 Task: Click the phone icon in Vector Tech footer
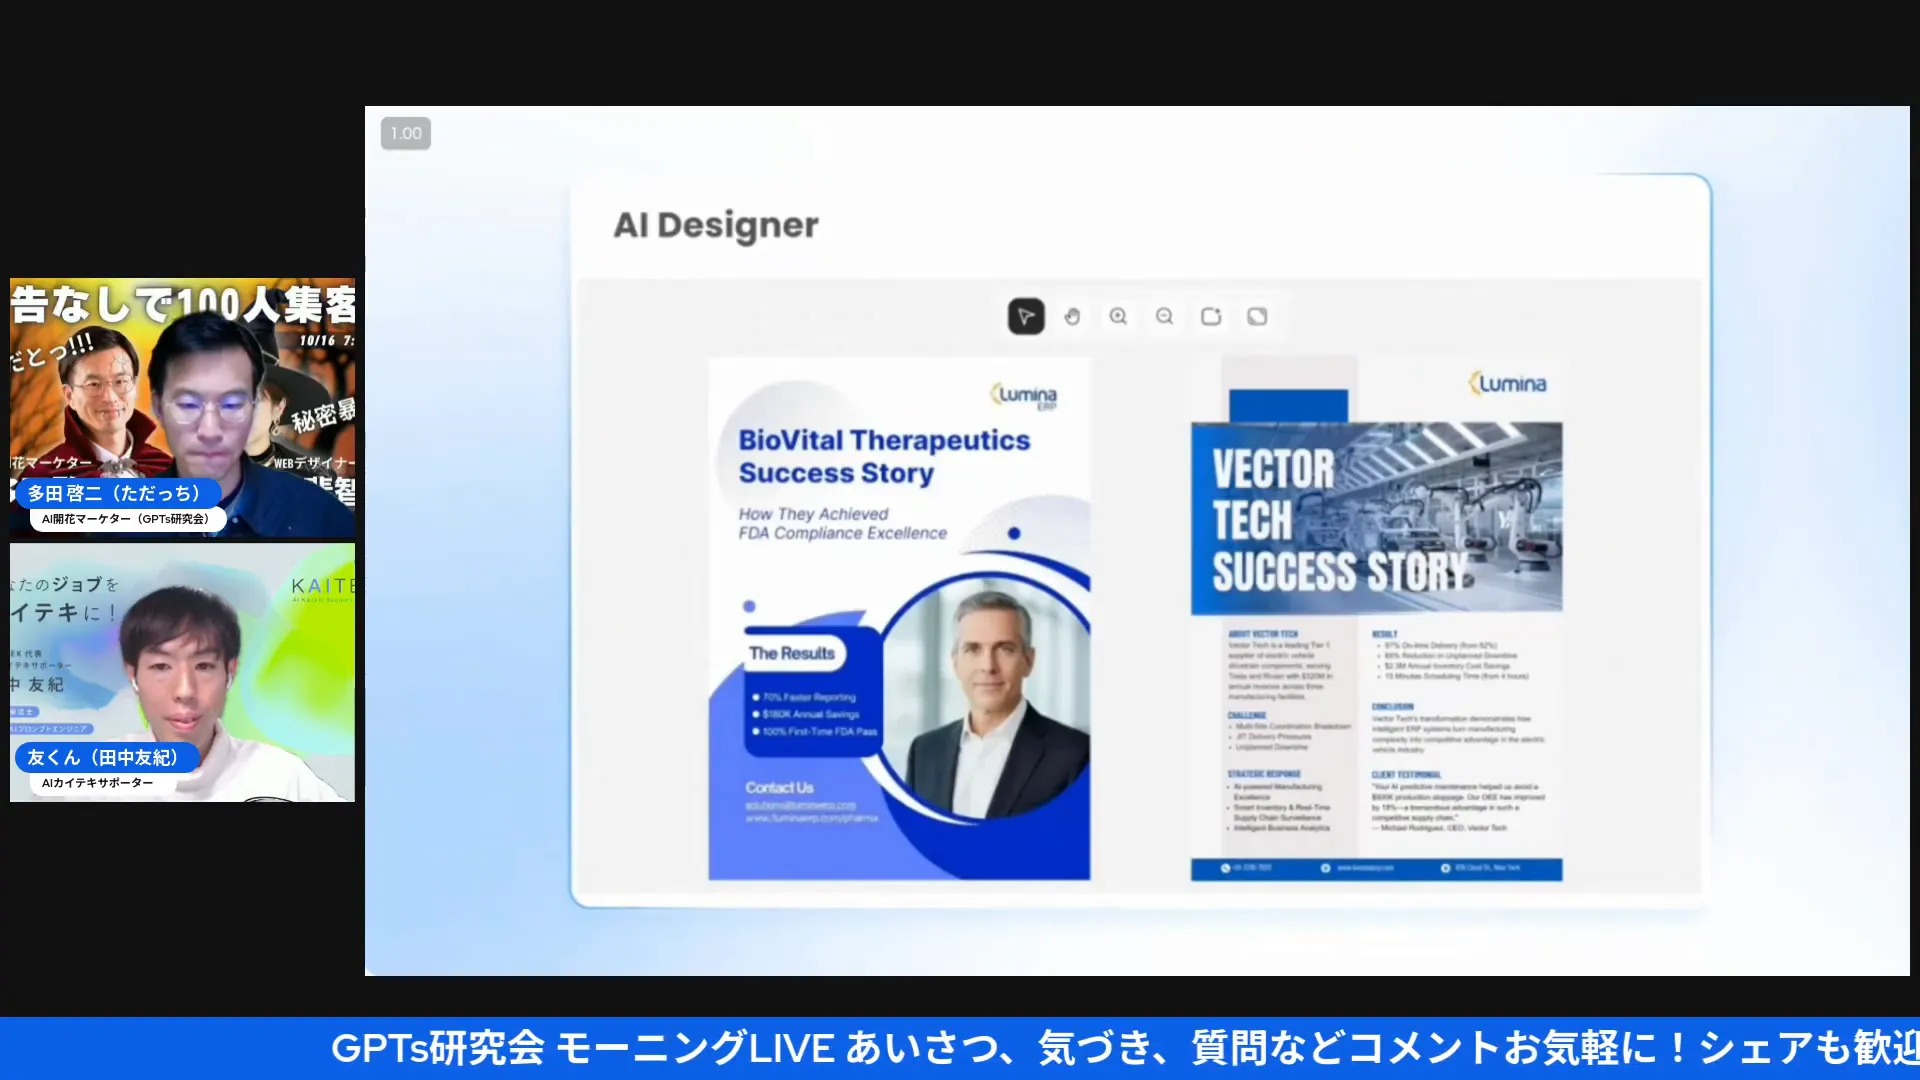[x=1226, y=868]
